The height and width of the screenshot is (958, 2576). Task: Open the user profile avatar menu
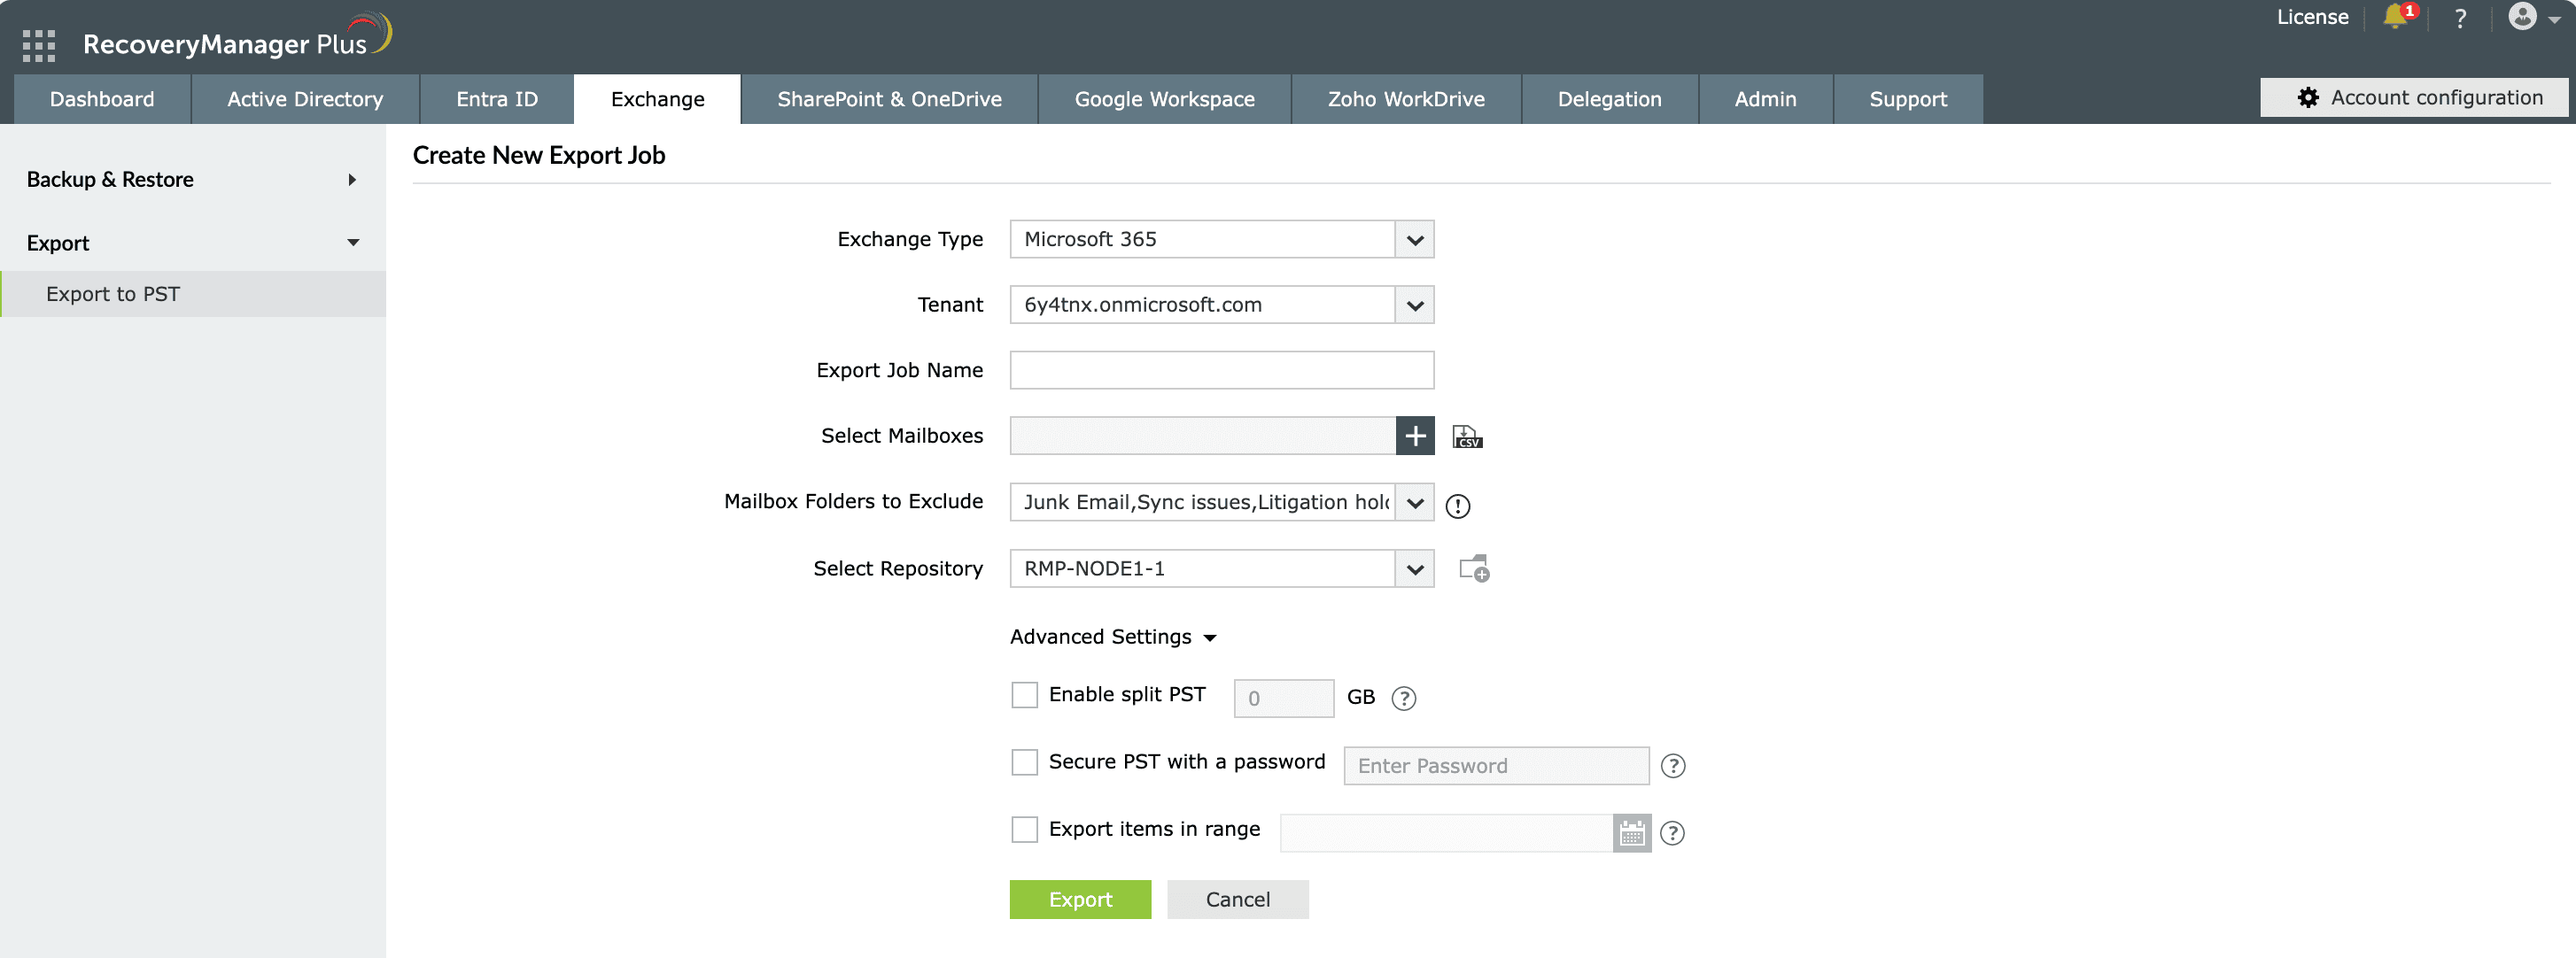2523,17
